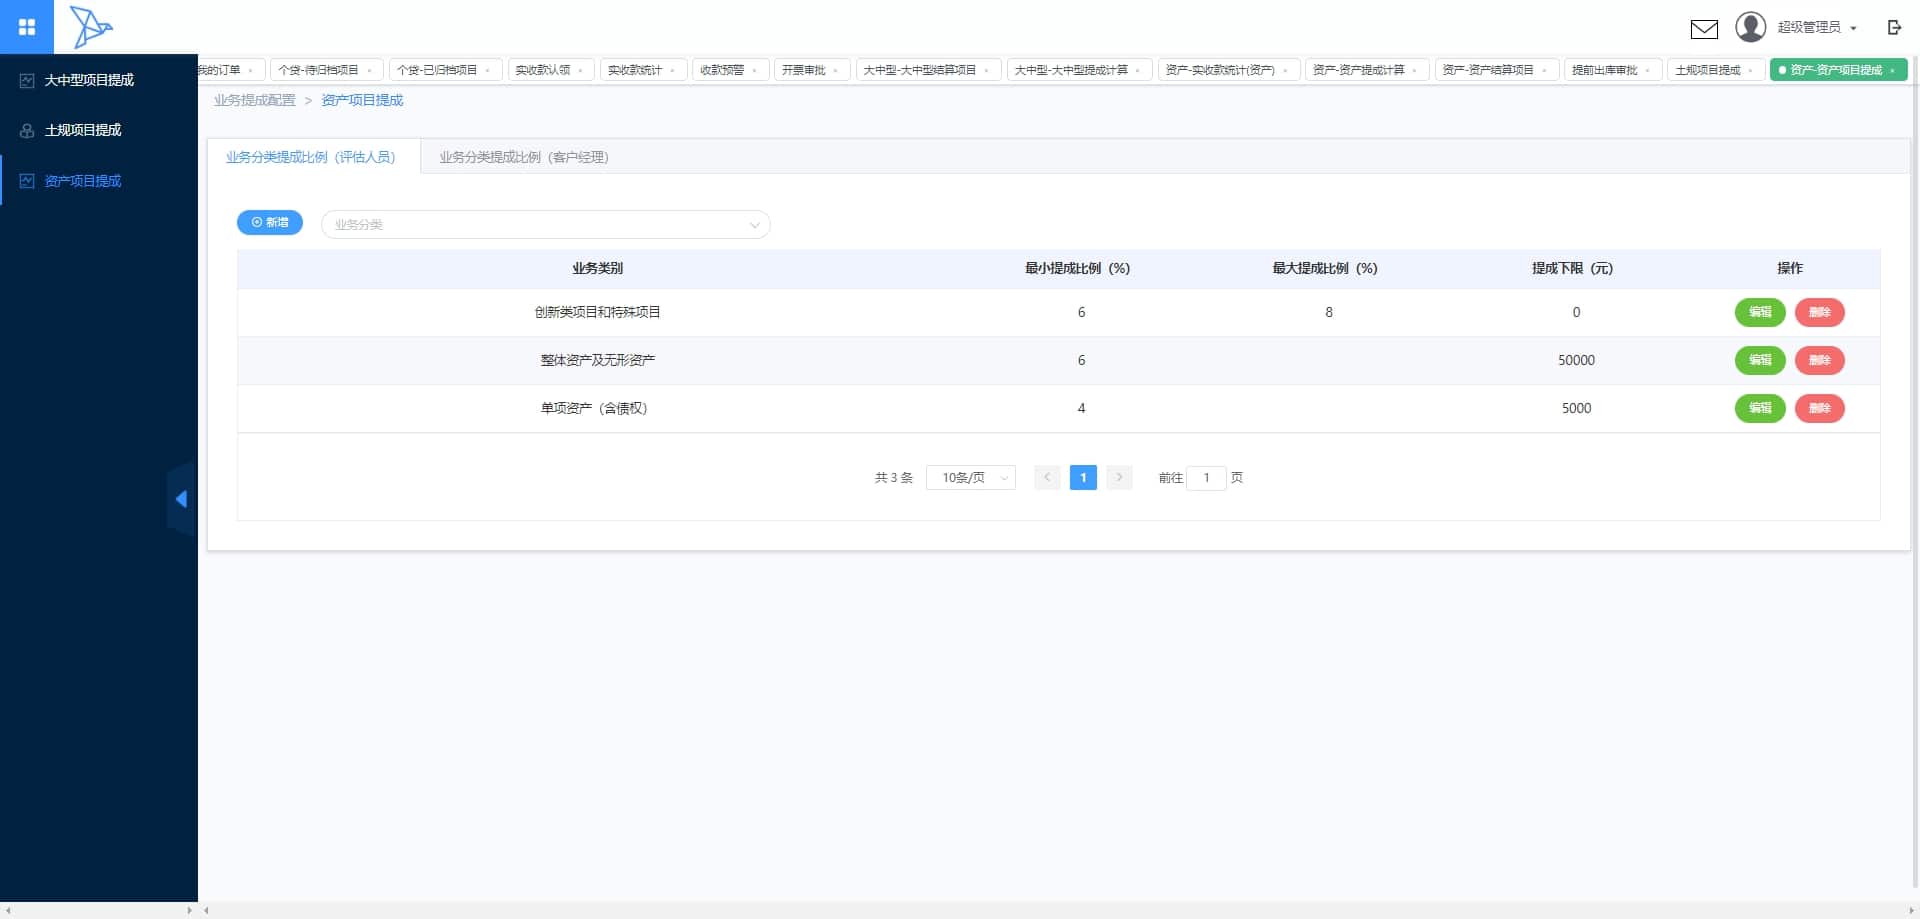Image resolution: width=1920 pixels, height=919 pixels.
Task: Select 业务分类提成比例 (客户经理) tab
Action: coord(524,157)
